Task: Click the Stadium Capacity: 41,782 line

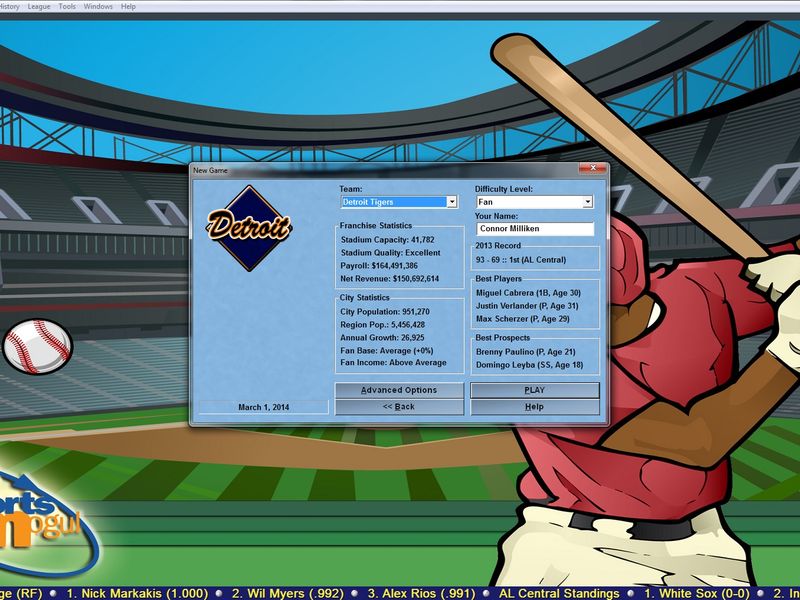Action: 387,240
